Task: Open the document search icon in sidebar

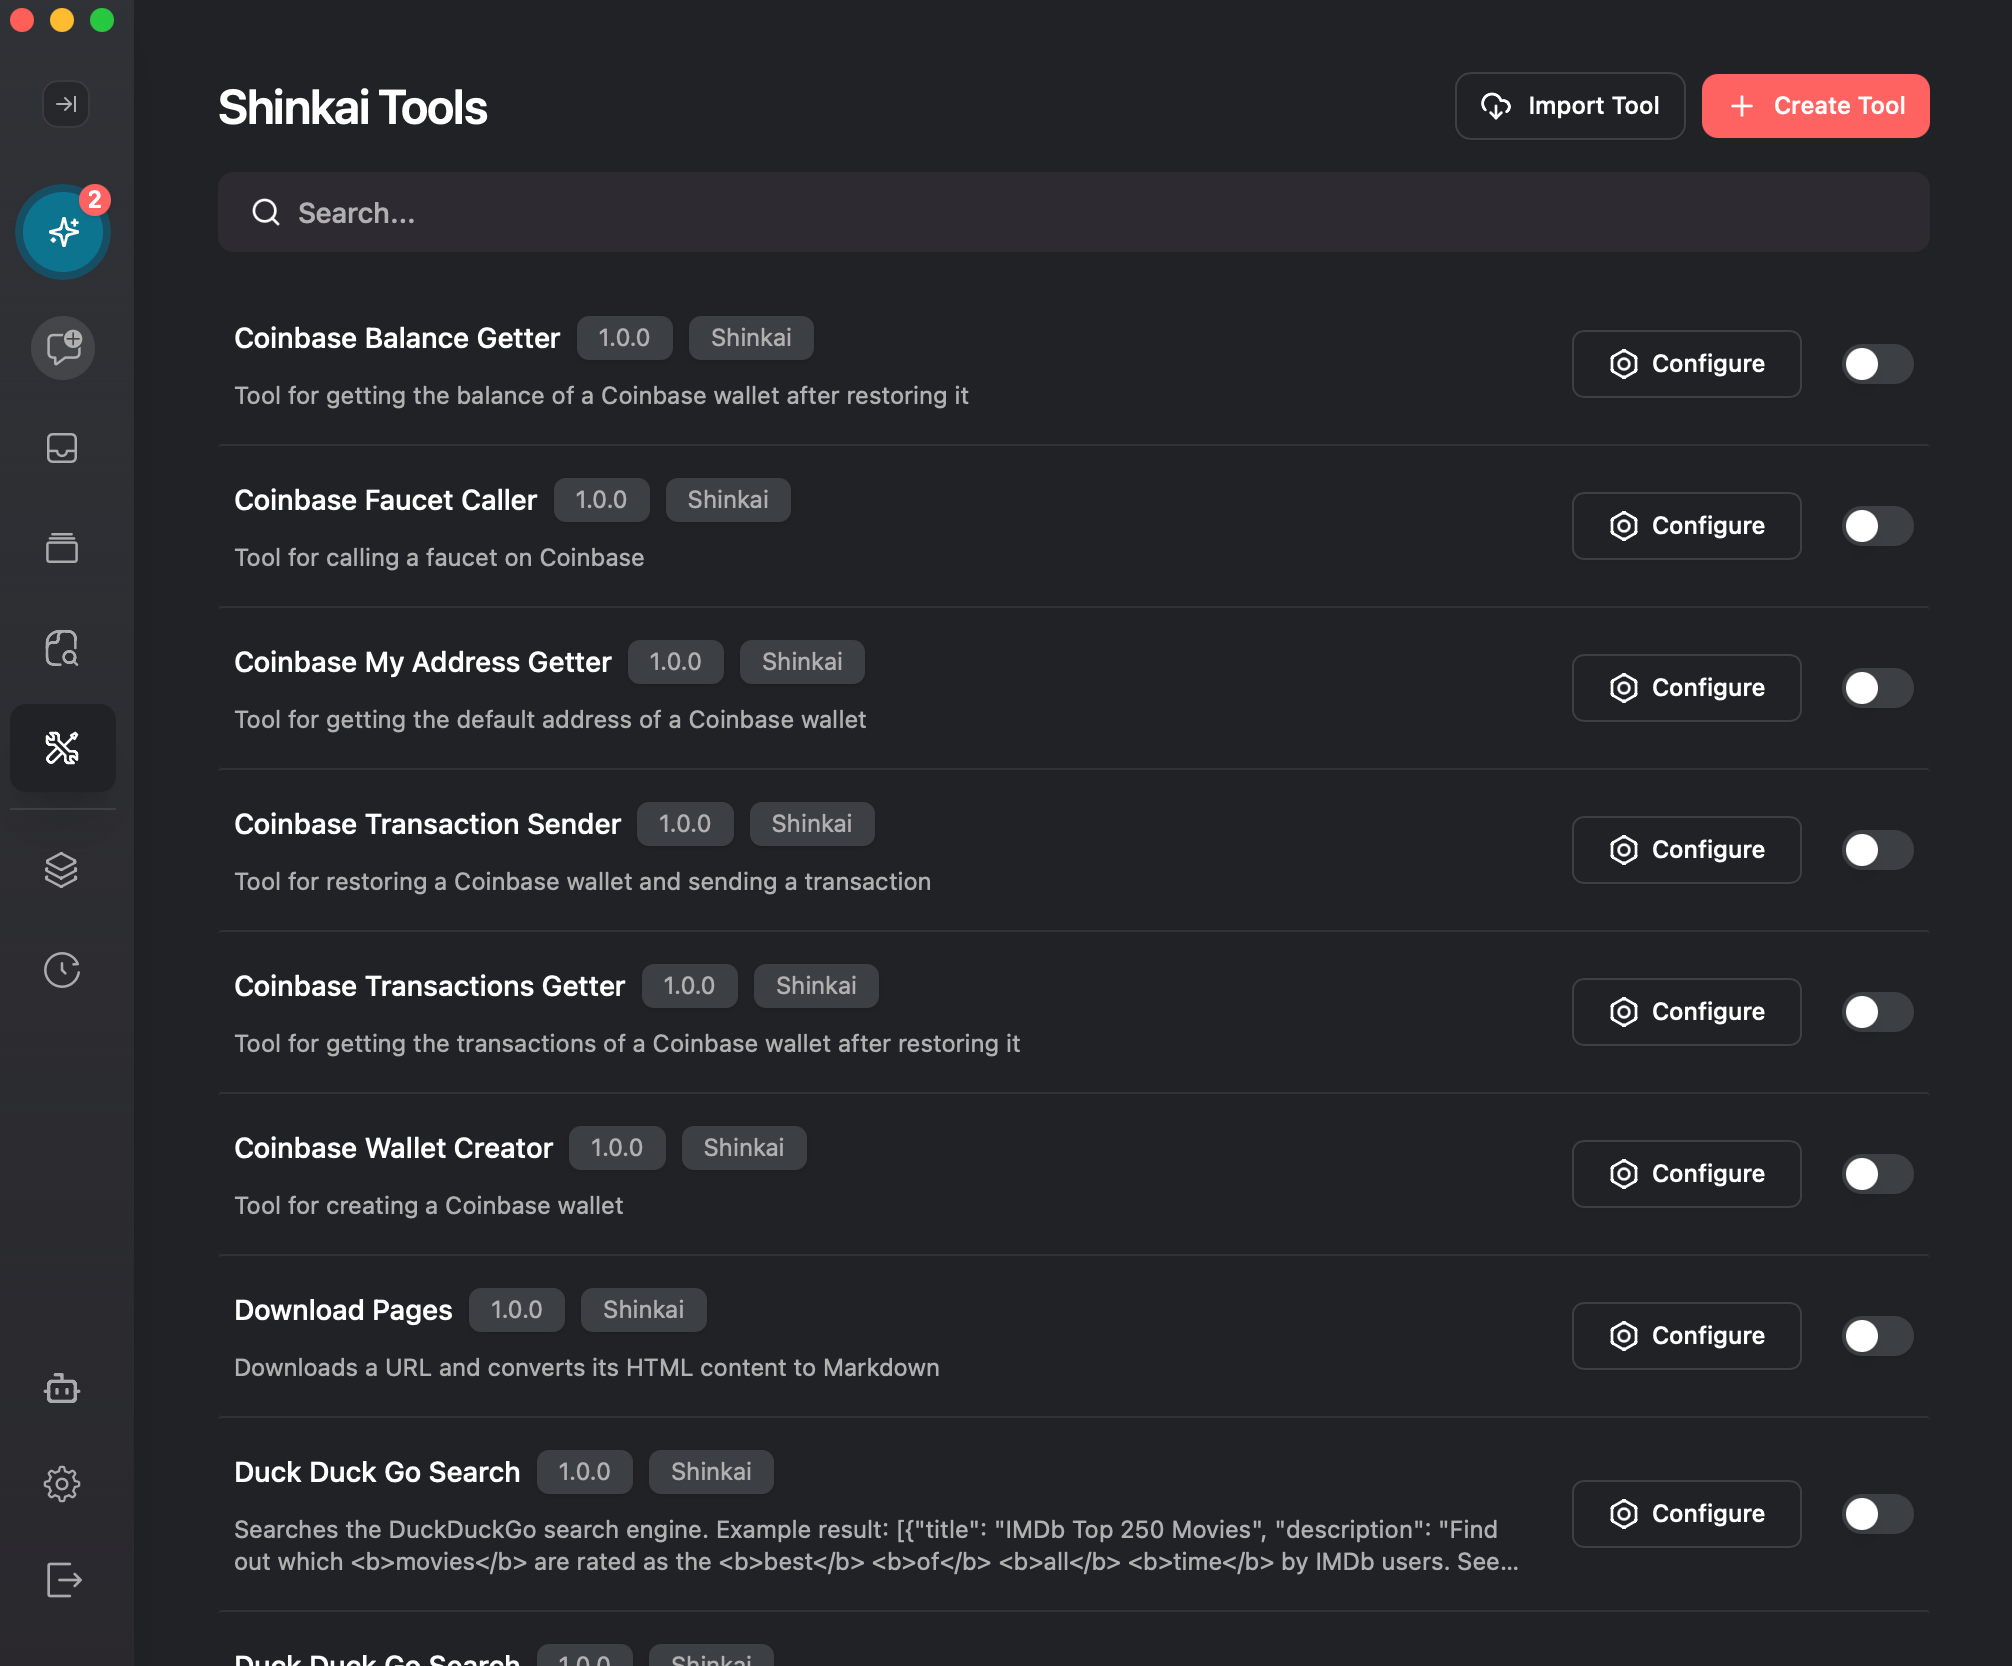Action: click(x=62, y=648)
